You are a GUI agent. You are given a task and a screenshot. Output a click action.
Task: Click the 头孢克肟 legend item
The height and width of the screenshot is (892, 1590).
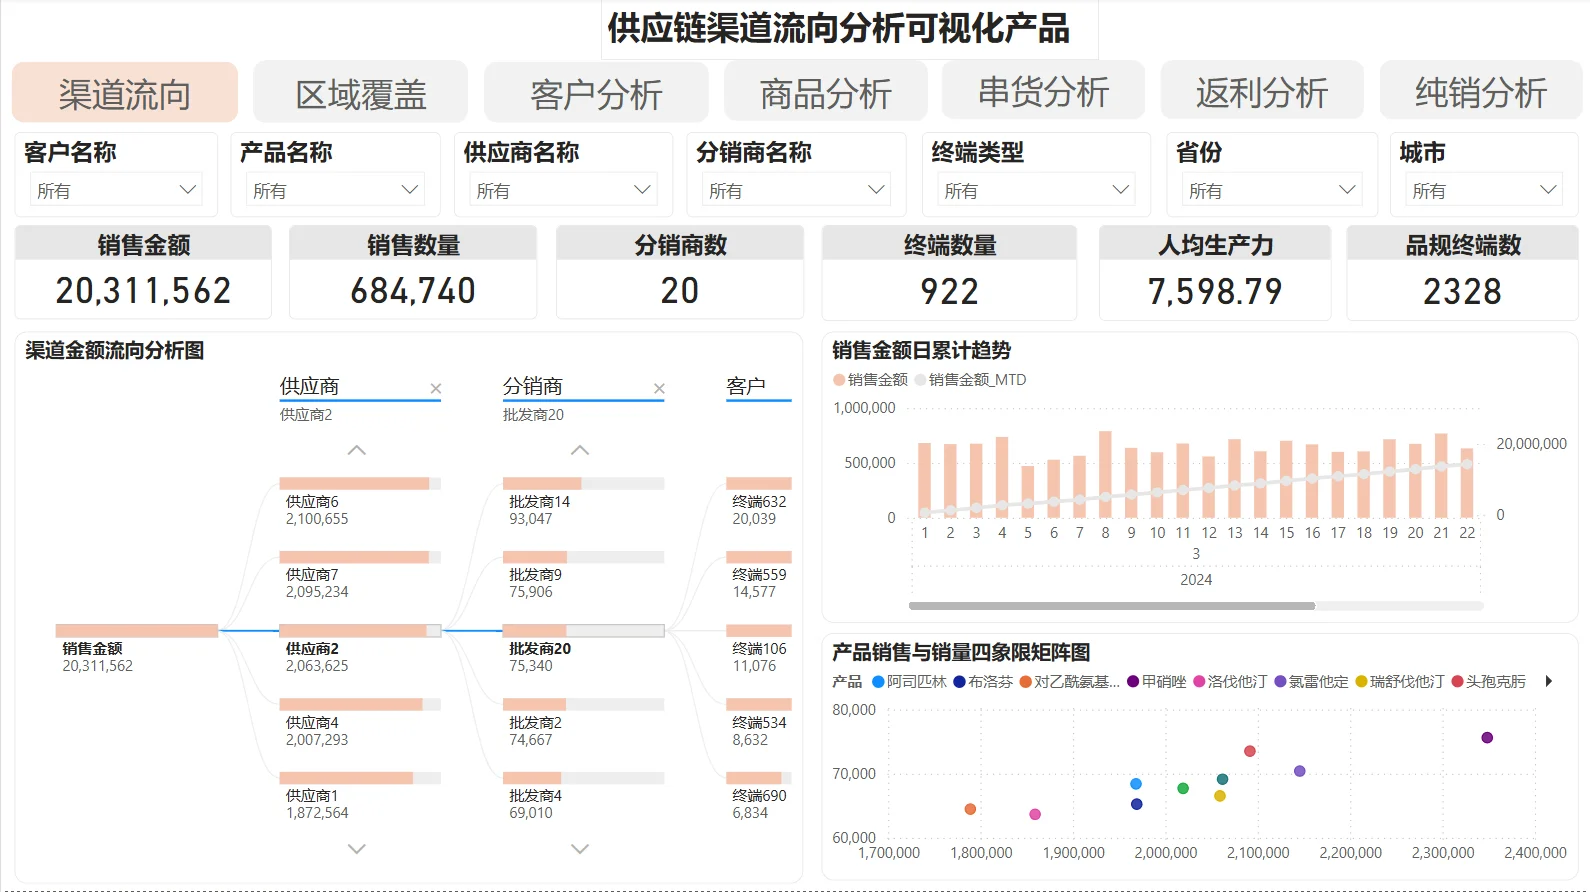point(1489,681)
